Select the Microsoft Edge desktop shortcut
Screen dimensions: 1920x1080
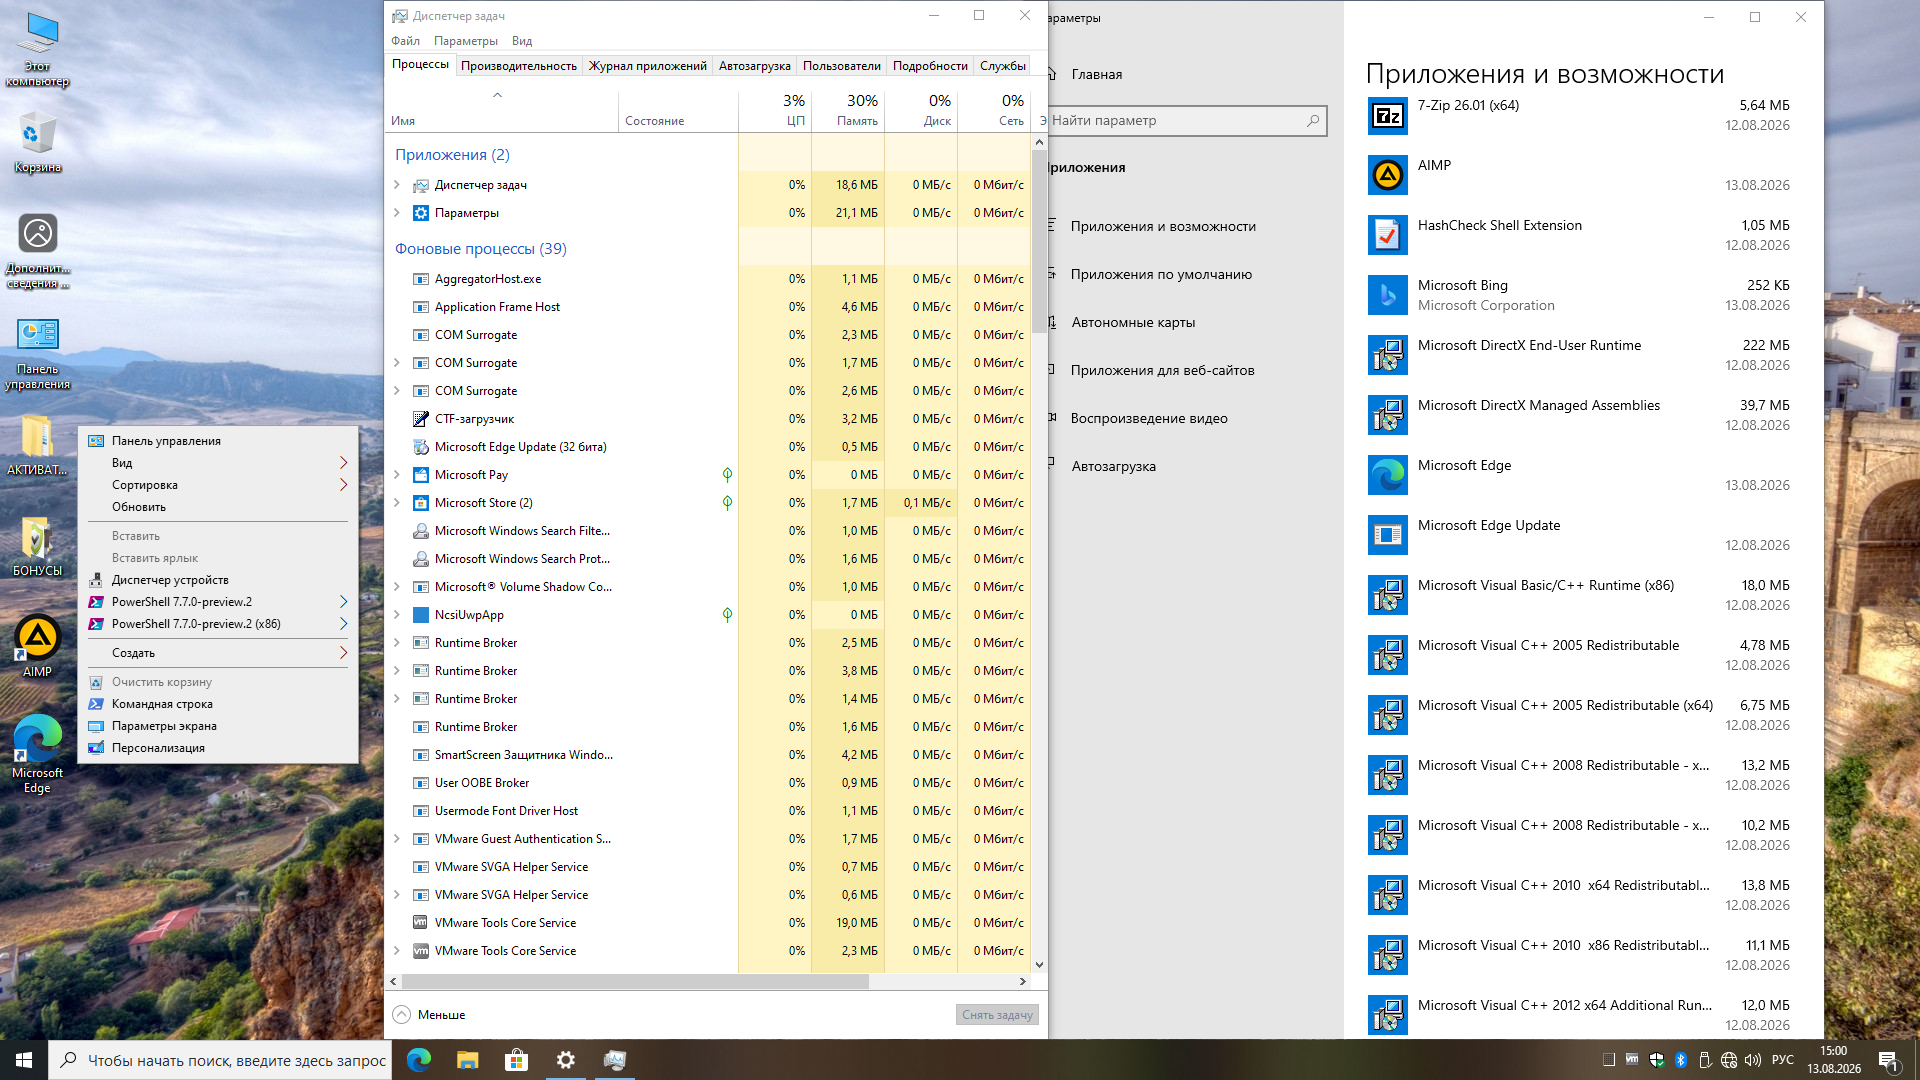[37, 754]
